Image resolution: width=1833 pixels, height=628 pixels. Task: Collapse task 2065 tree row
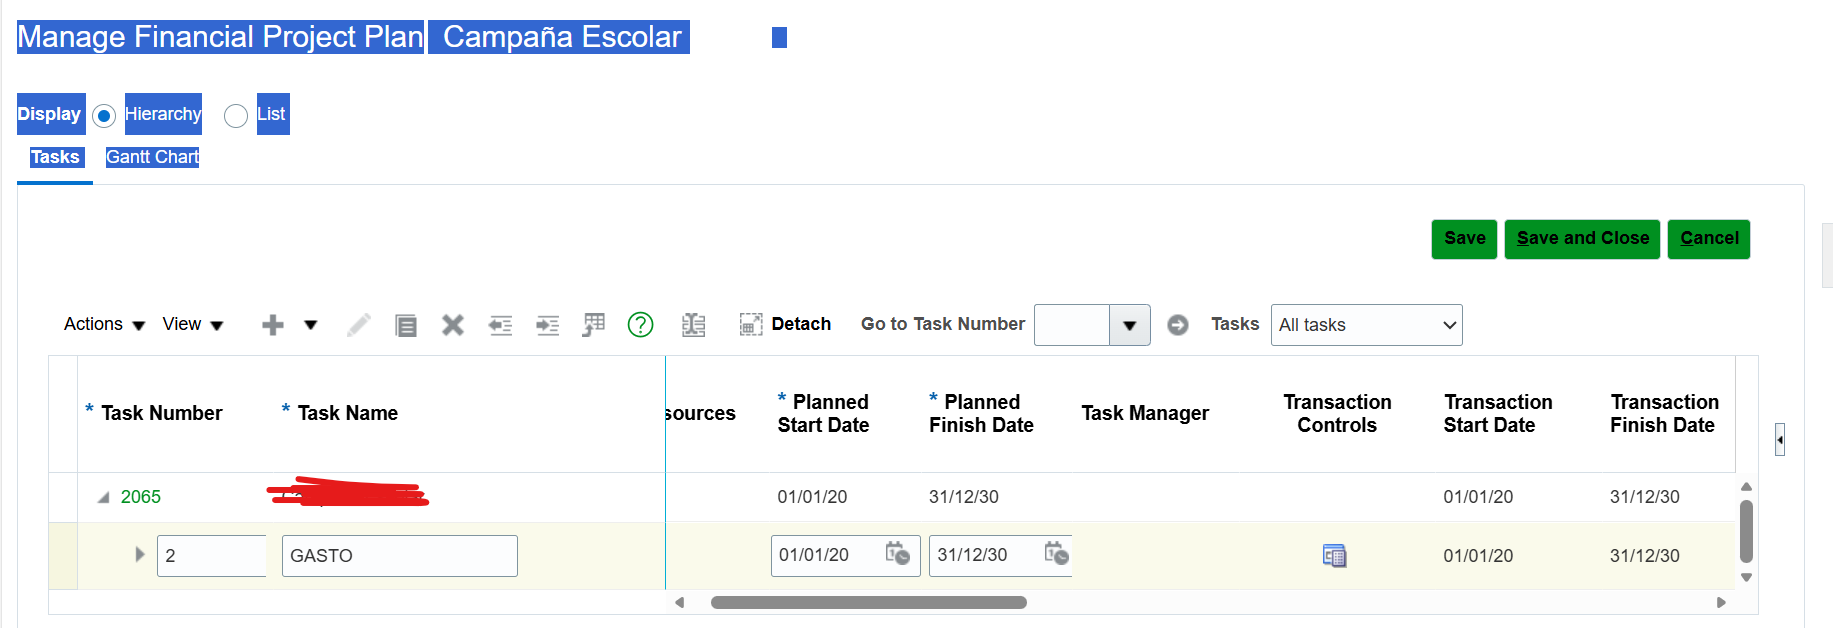(x=103, y=497)
